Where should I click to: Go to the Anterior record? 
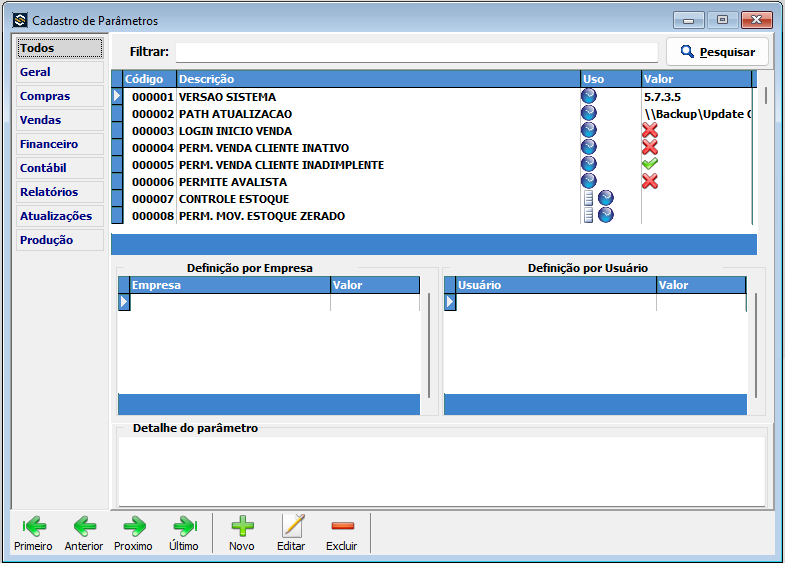(84, 526)
